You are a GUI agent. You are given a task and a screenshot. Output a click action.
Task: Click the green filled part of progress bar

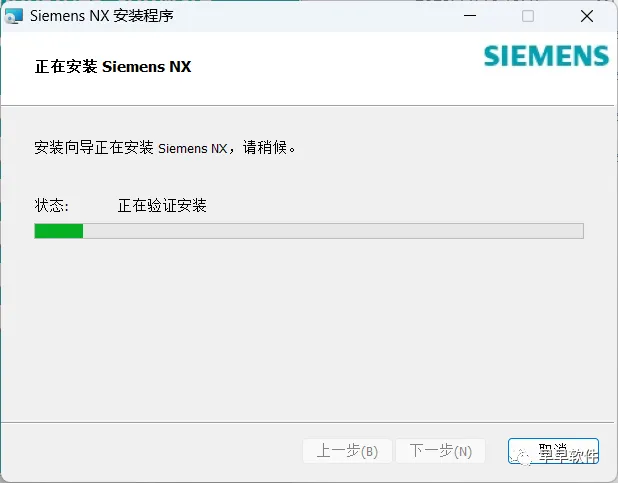pyautogui.click(x=59, y=231)
